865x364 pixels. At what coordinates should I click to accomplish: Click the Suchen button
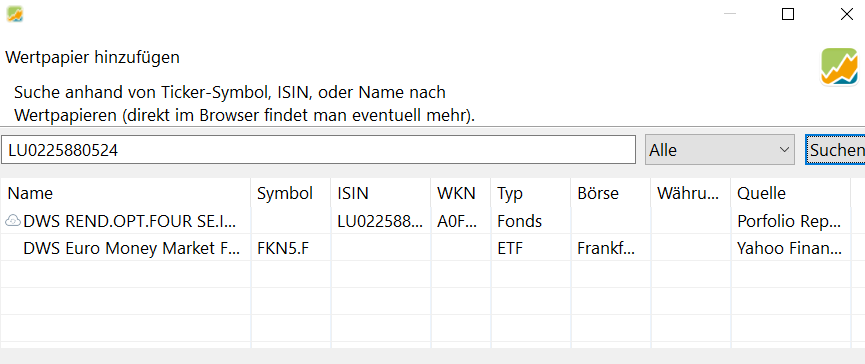(x=835, y=149)
